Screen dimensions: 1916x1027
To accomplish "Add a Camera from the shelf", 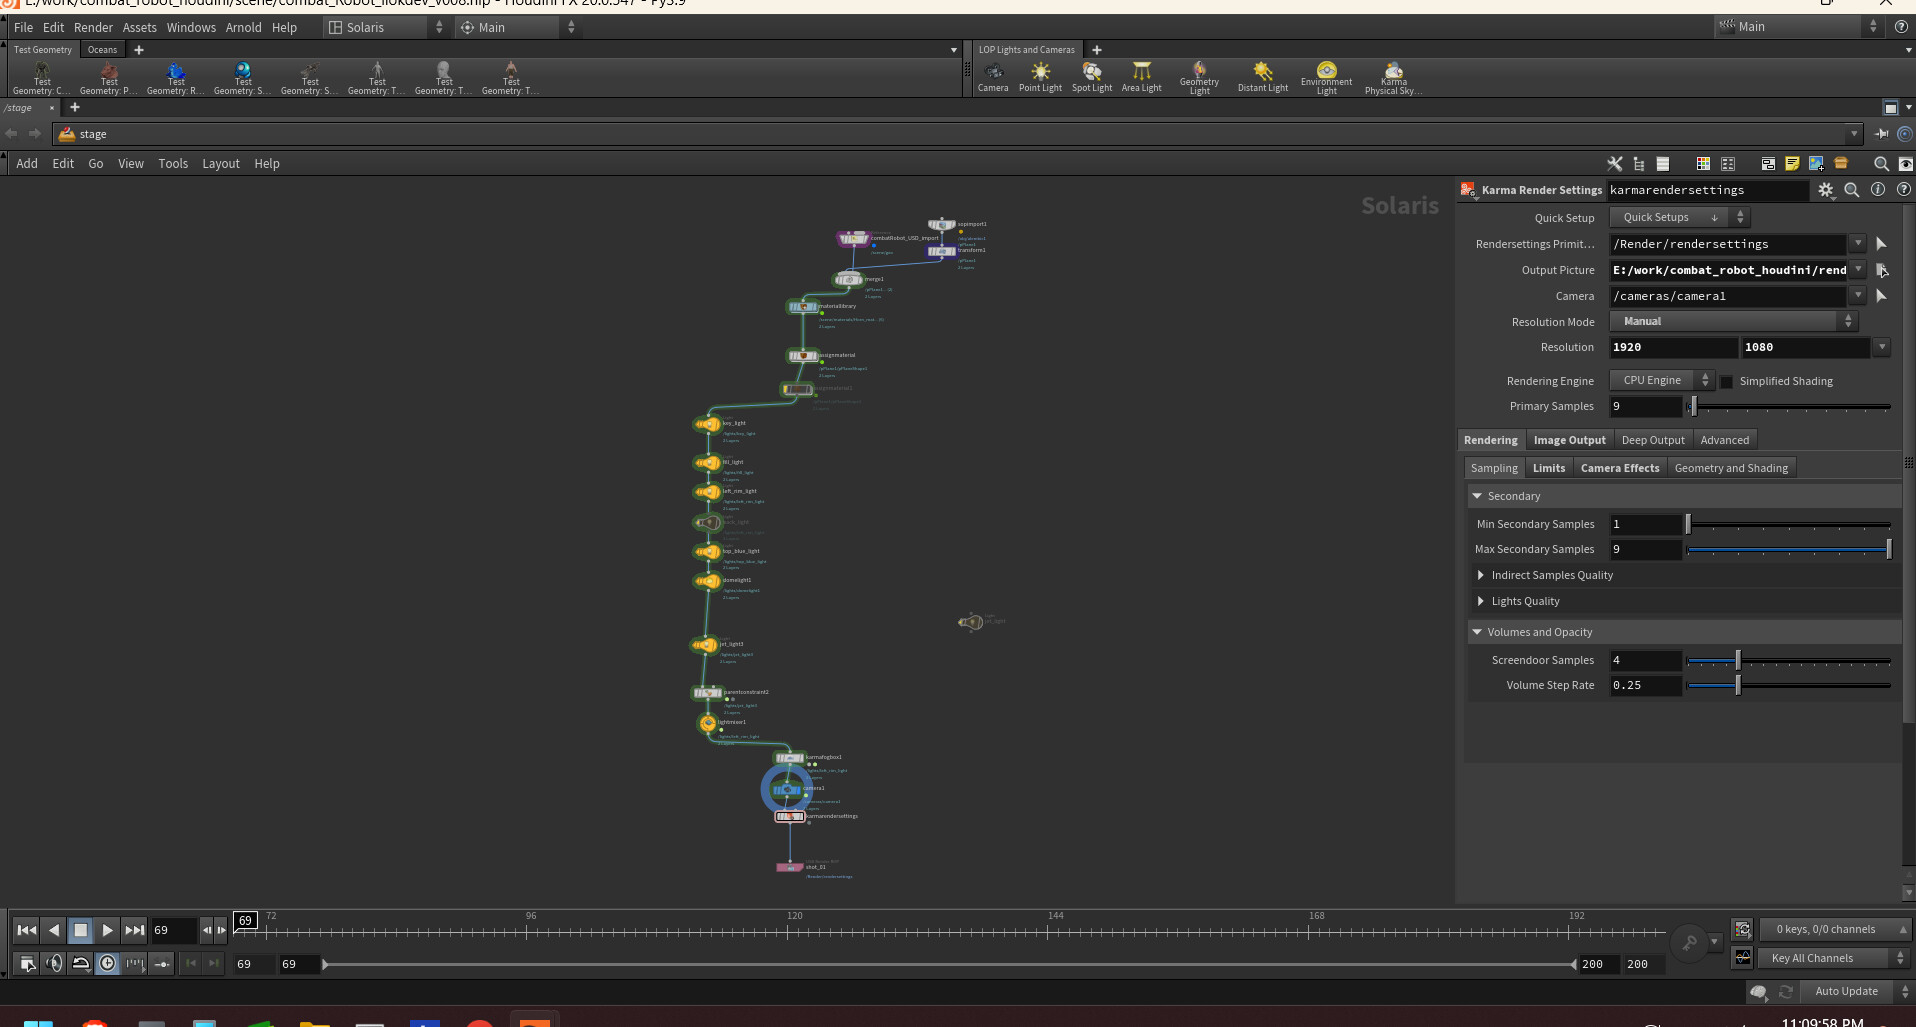I will [x=993, y=77].
